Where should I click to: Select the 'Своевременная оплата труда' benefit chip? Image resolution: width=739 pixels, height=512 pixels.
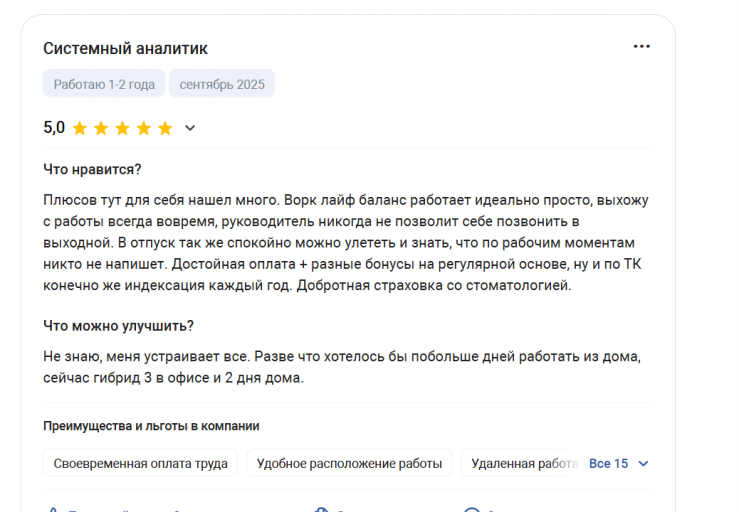(x=141, y=464)
